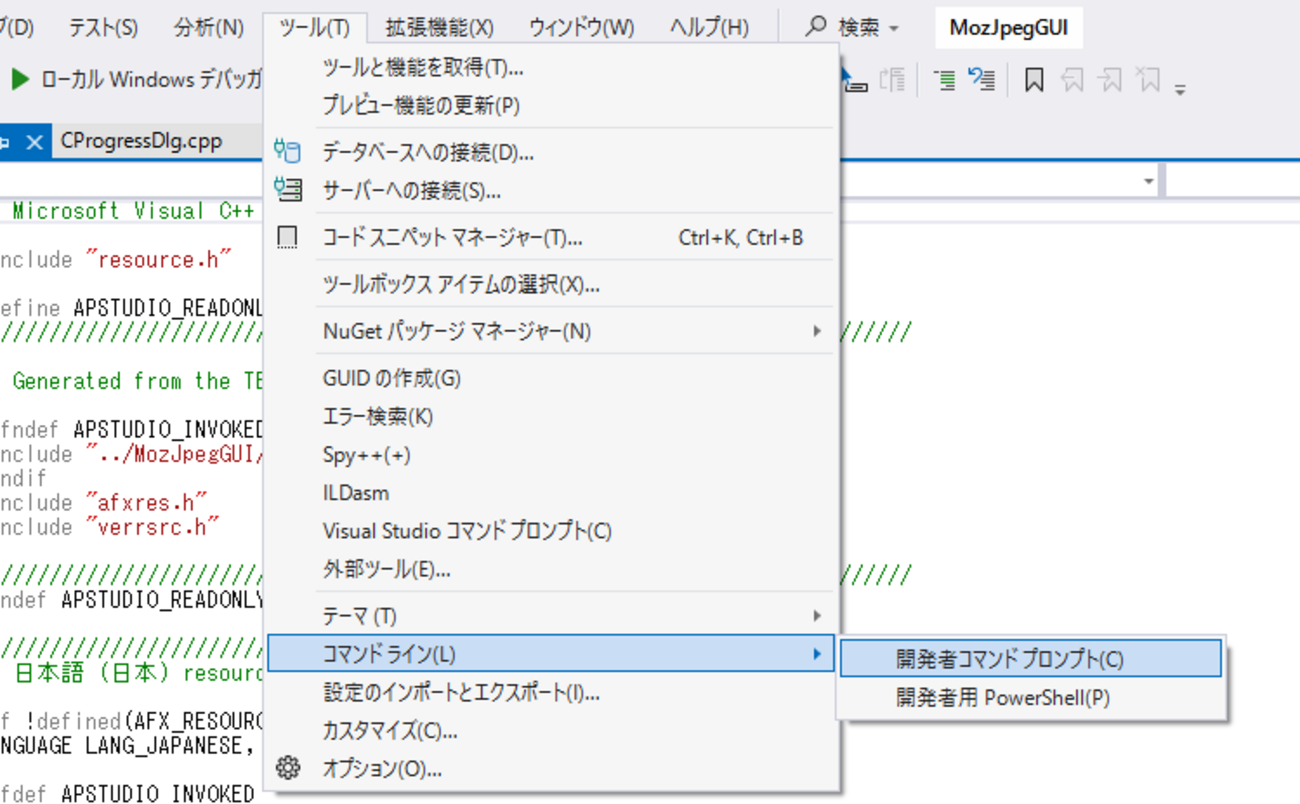This screenshot has width=1300, height=804.
Task: Pin the active document tab
Action: click(x=5, y=142)
